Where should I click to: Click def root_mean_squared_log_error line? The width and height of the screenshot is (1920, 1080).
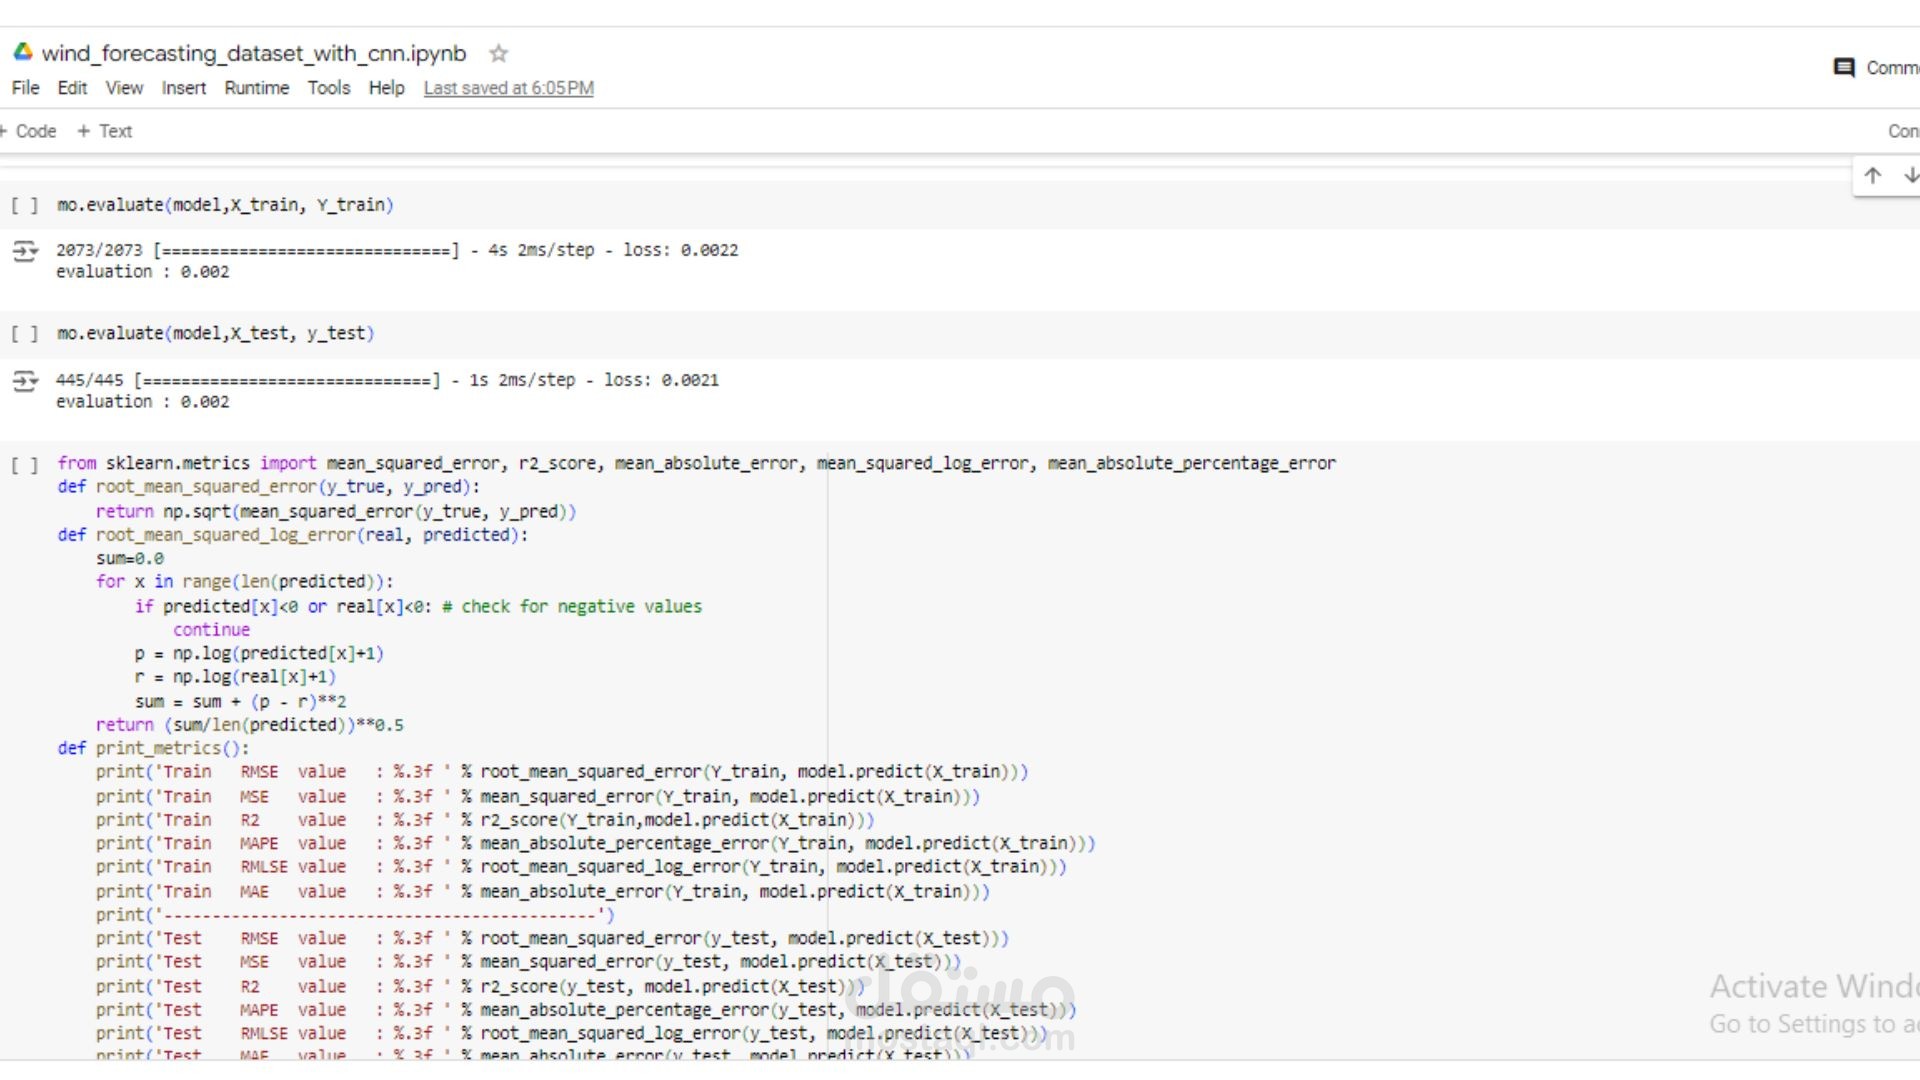pyautogui.click(x=292, y=535)
